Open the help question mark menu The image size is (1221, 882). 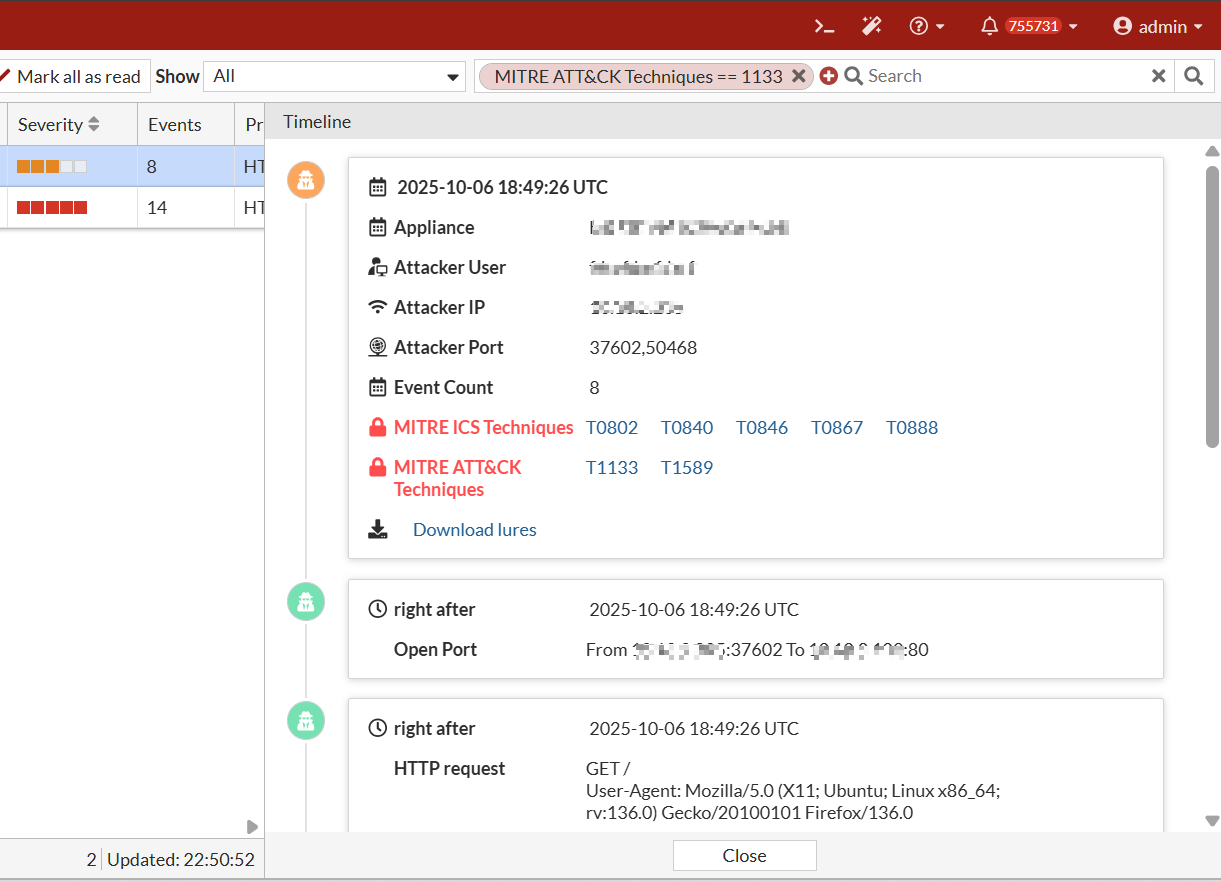click(x=927, y=27)
